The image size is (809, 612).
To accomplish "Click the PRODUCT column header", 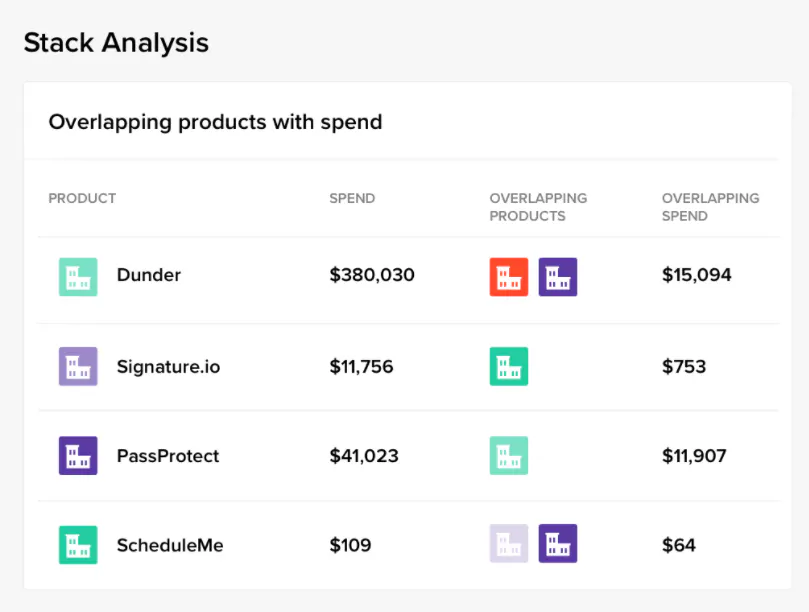I will [x=82, y=198].
